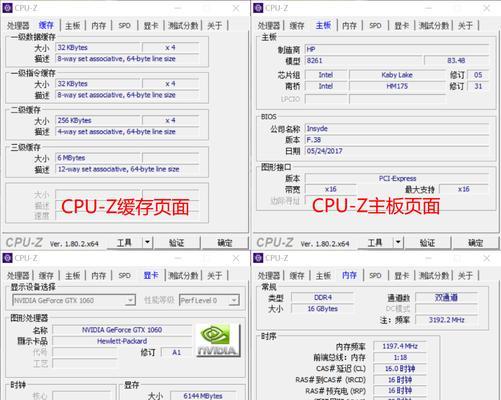Expand the NVIDIA GeForce GTX 1060 device selector
The width and height of the screenshot is (501, 400).
(x=131, y=300)
